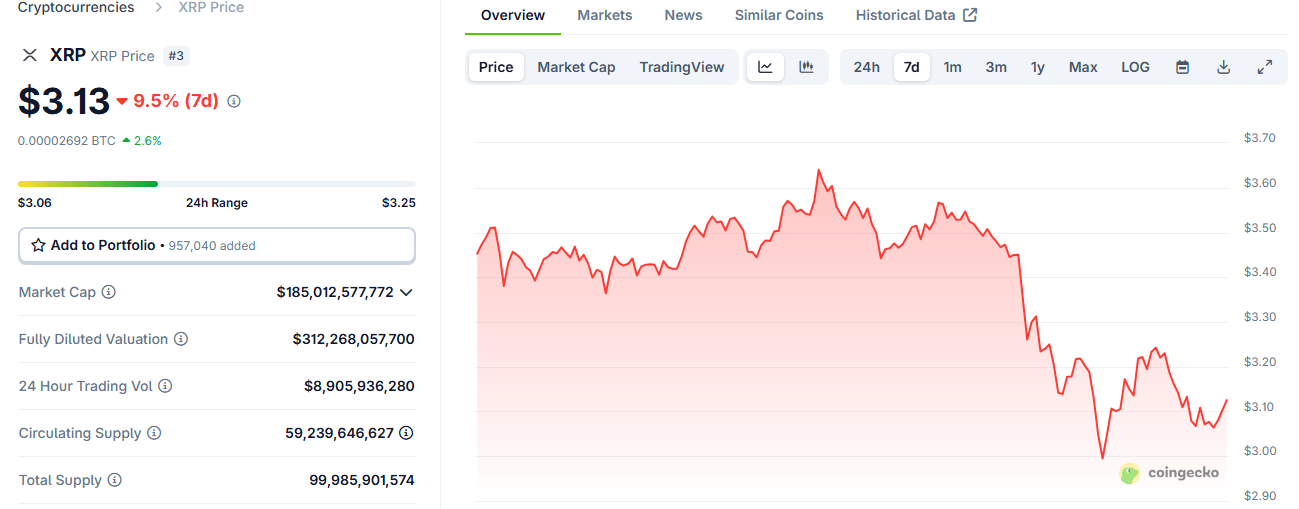The height and width of the screenshot is (509, 1299).
Task: Click the Add to Portfolio button
Action: (x=216, y=245)
